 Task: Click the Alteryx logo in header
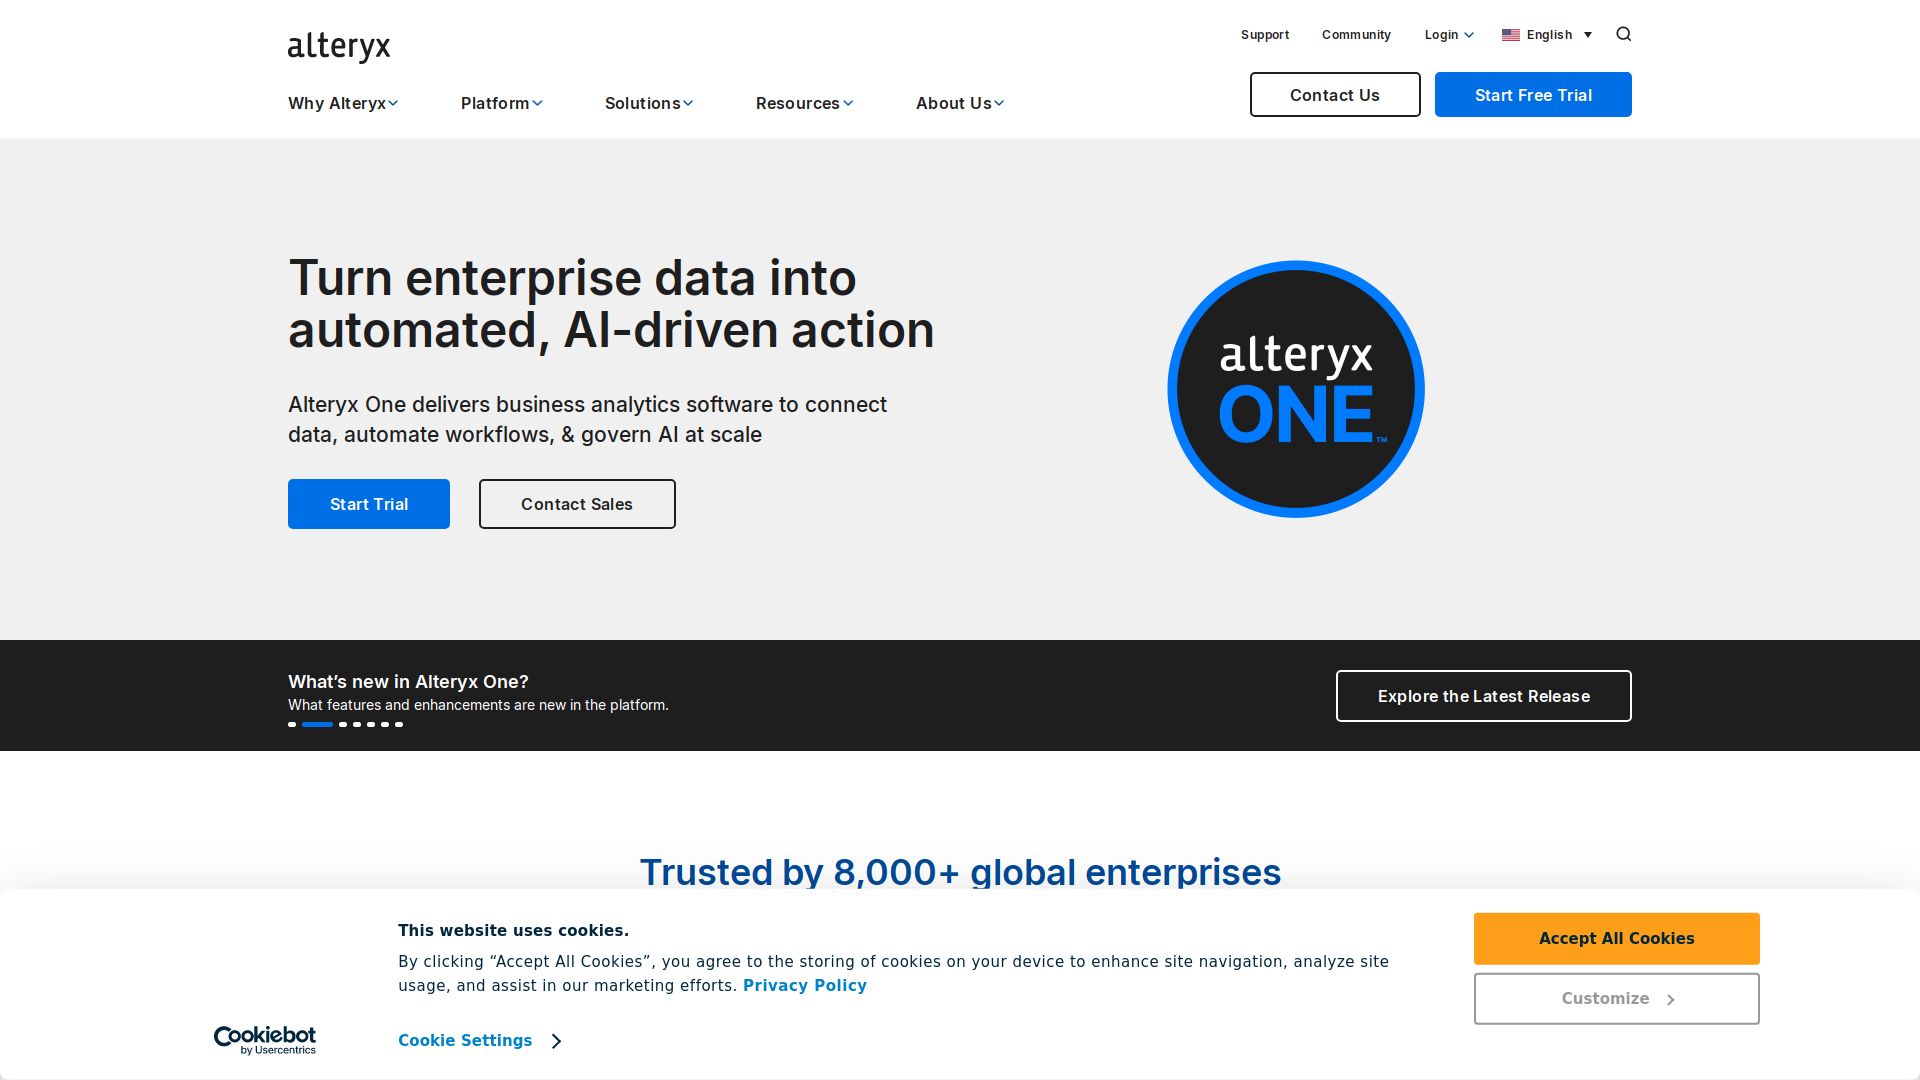pyautogui.click(x=339, y=47)
